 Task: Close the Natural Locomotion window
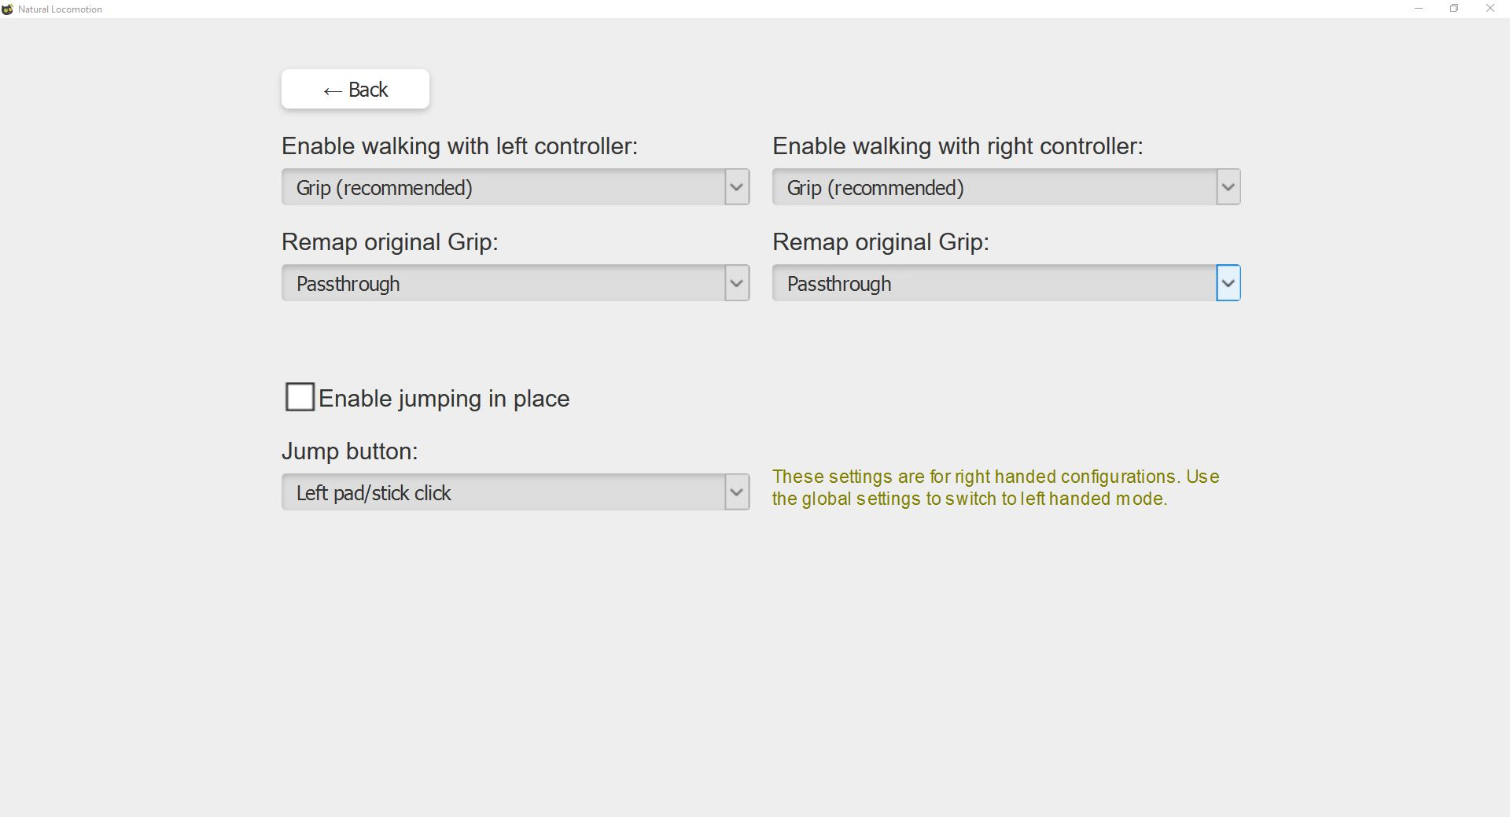(x=1490, y=9)
